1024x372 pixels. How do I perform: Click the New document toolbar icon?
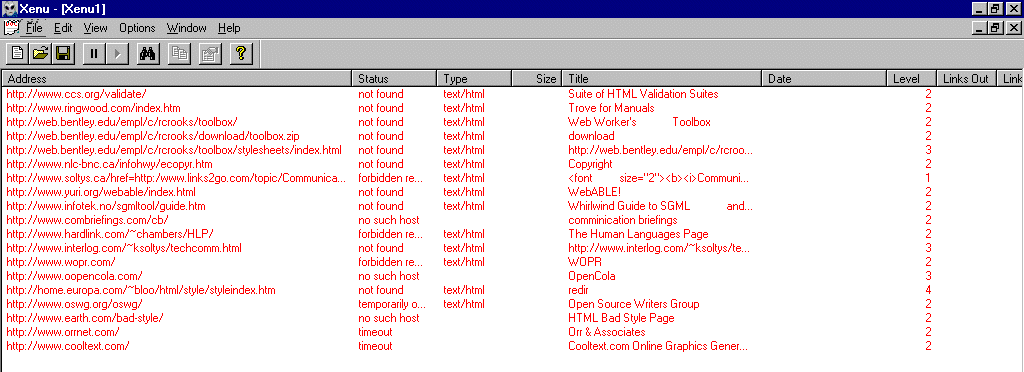[18, 54]
